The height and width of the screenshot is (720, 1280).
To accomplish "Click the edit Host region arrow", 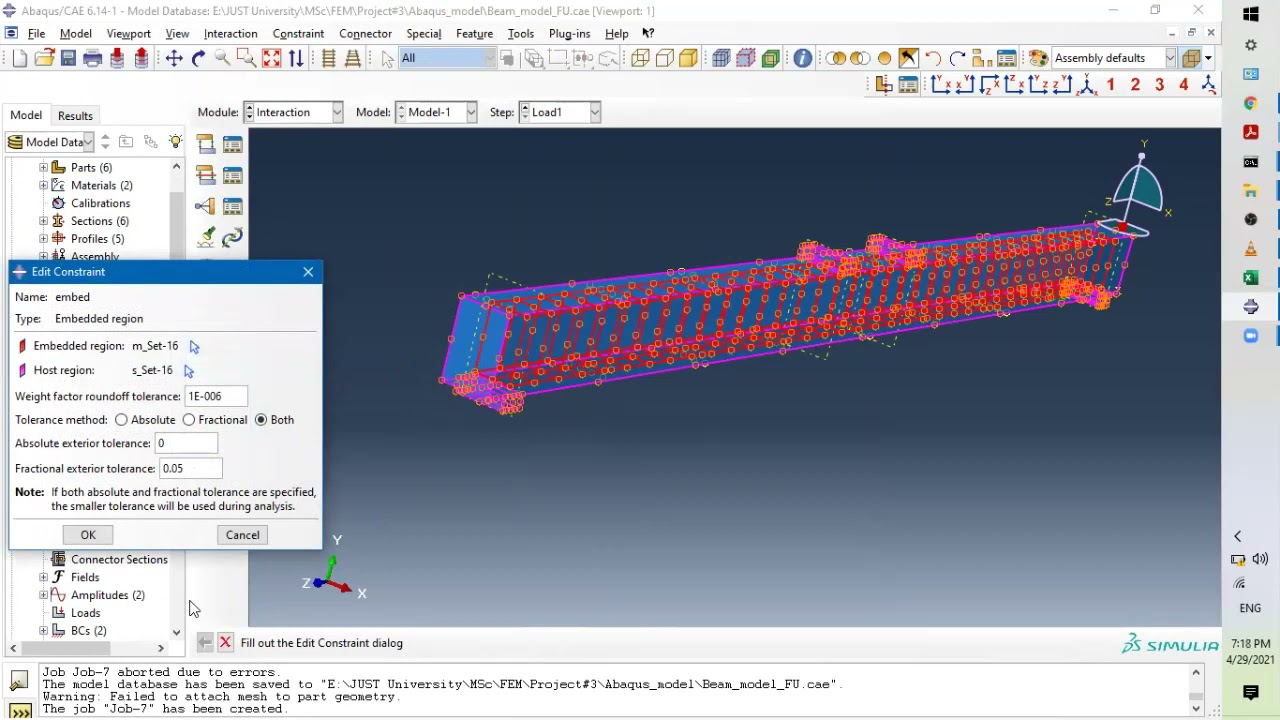I will point(188,370).
